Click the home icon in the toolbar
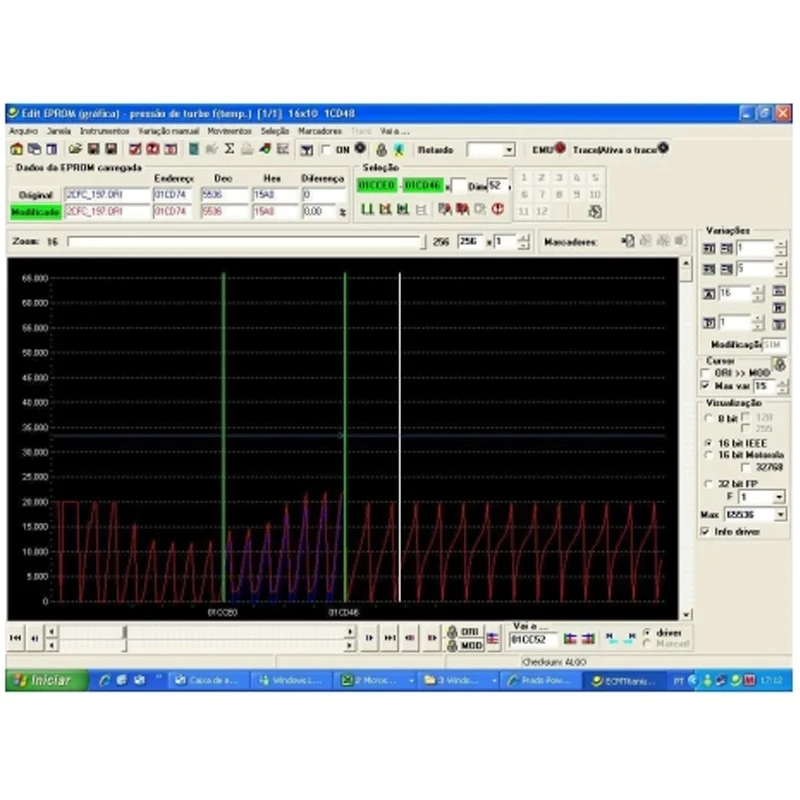Screen dimensions: 800x800 pyautogui.click(x=16, y=149)
